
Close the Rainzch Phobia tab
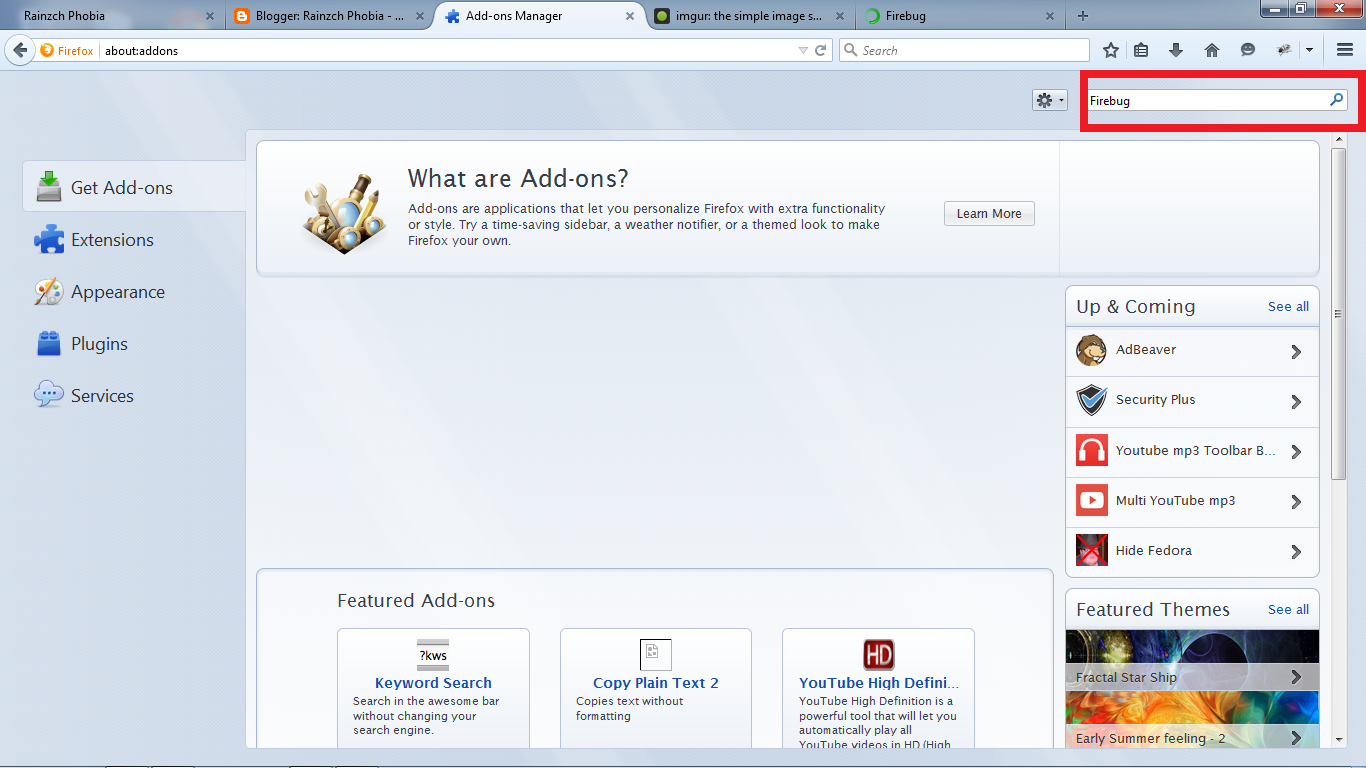tap(210, 16)
